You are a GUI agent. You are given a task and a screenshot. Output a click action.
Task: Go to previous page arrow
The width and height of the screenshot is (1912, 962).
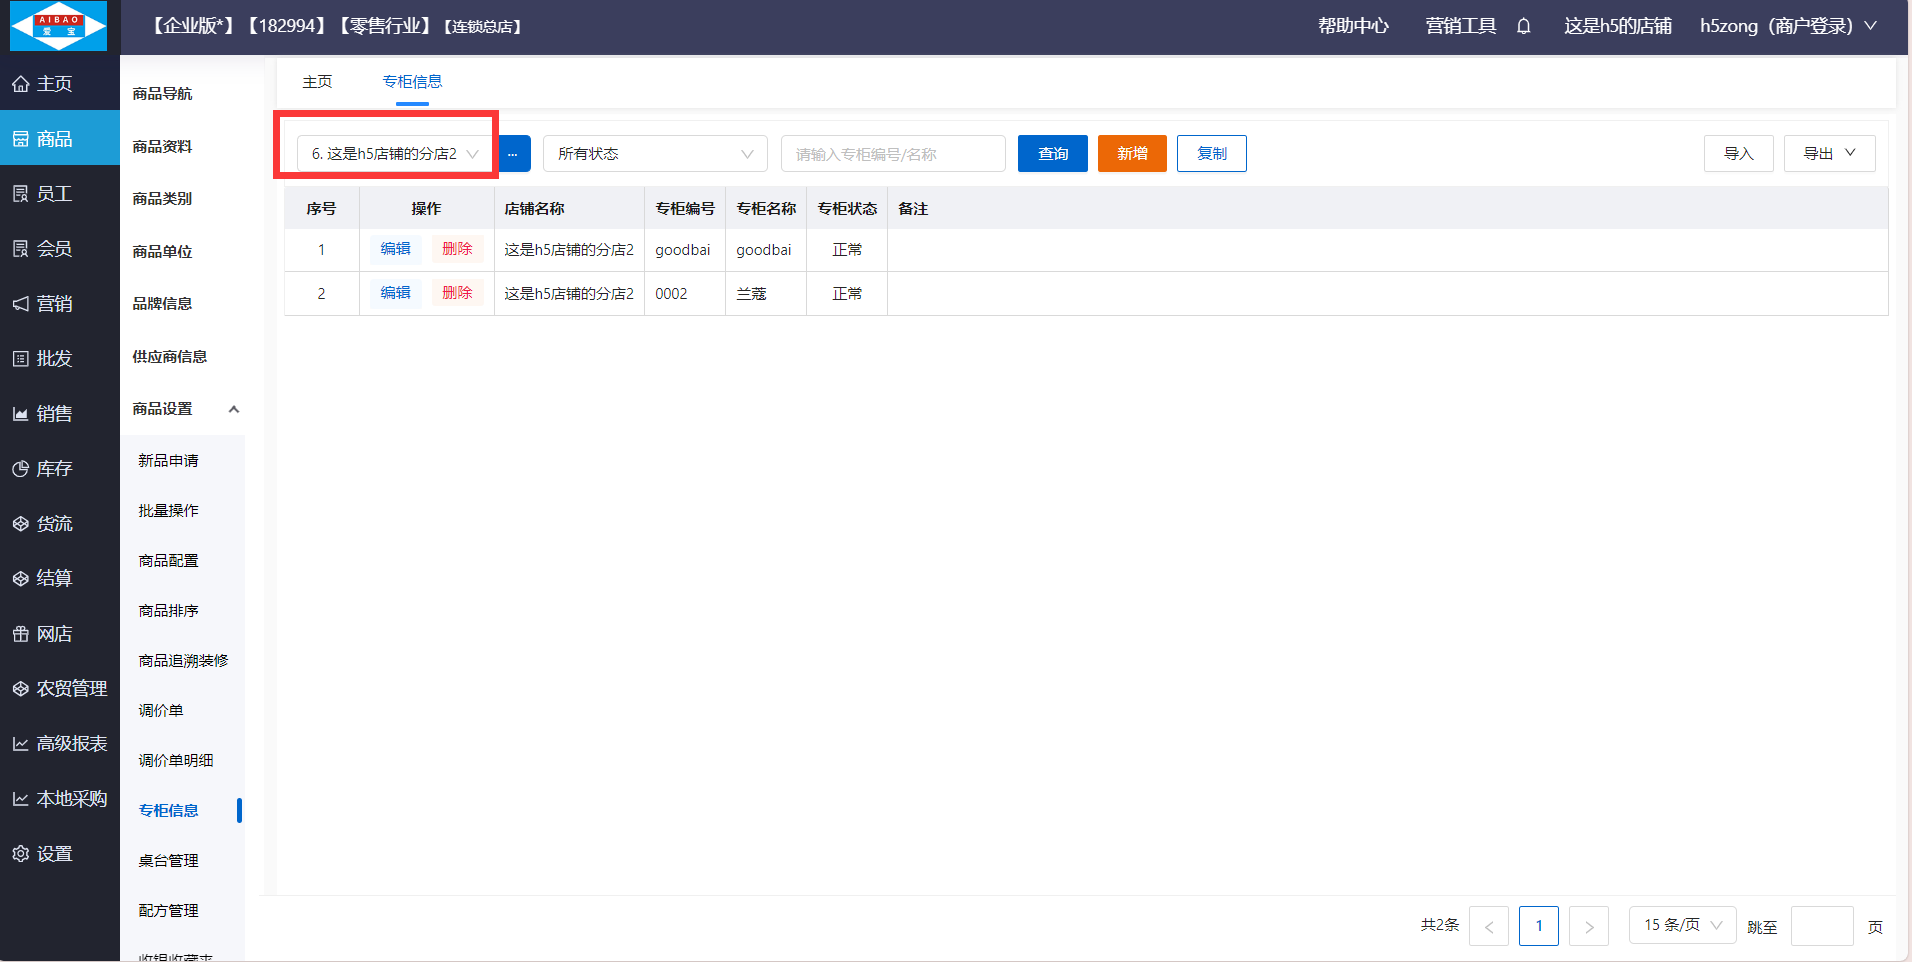(1489, 926)
